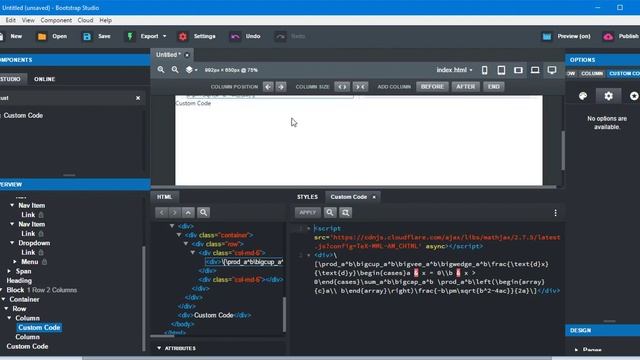640x360 pixels.
Task: Increase the column size
Action: click(342, 87)
